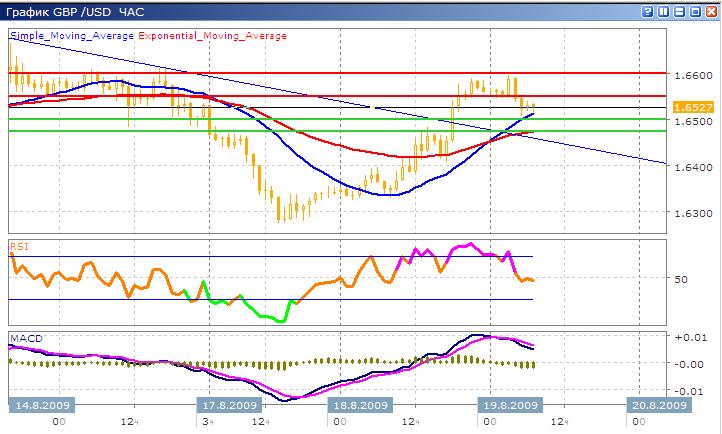Screen dimensions: 722x434
Task: Select the 19.8.2009 date marker
Action: [509, 405]
